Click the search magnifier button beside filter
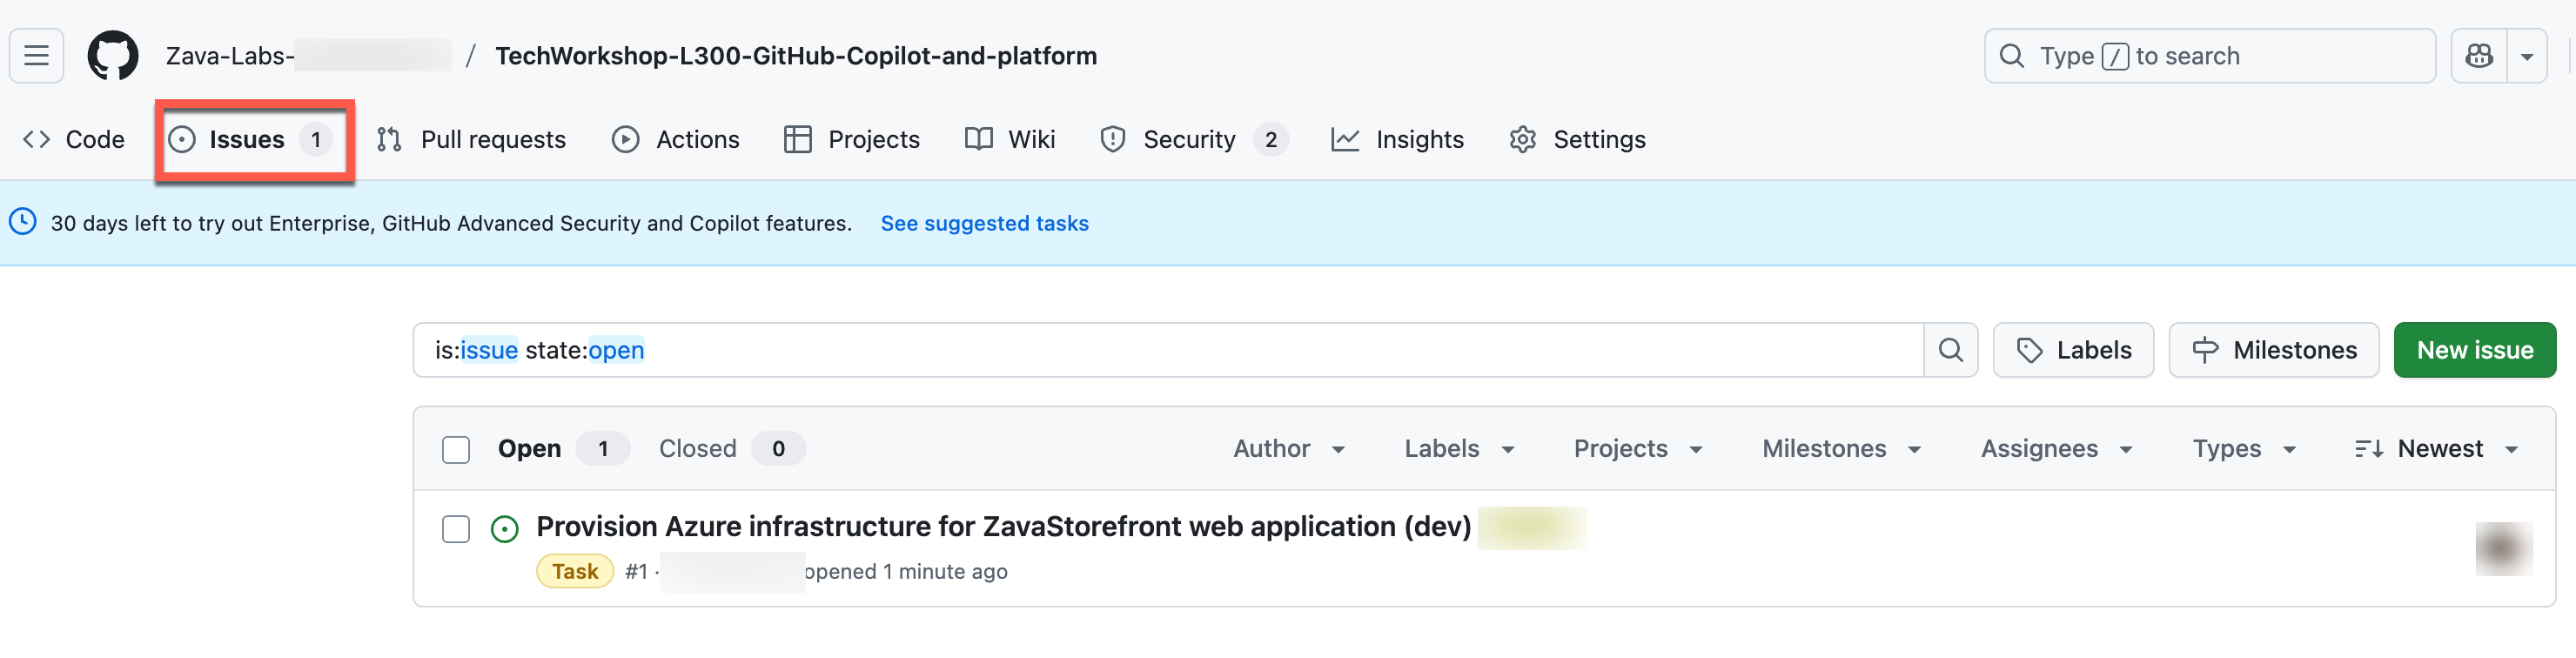The width and height of the screenshot is (2576, 658). click(1950, 350)
